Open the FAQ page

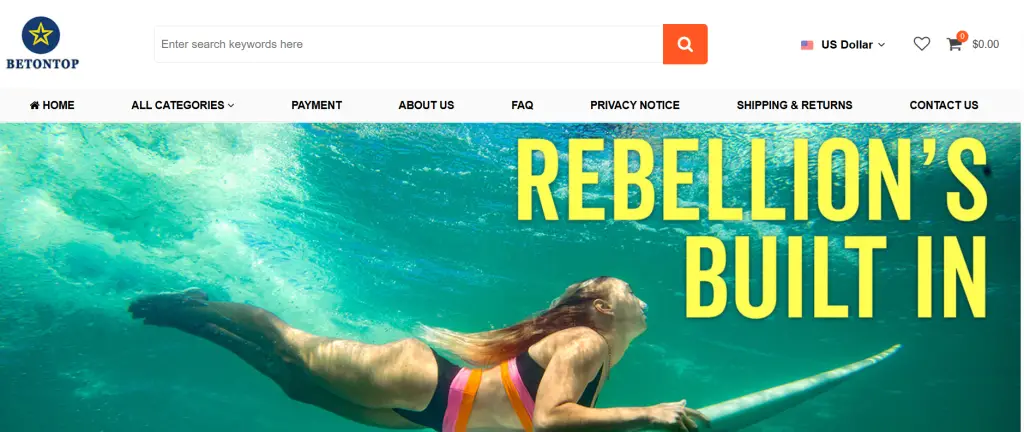pos(522,105)
